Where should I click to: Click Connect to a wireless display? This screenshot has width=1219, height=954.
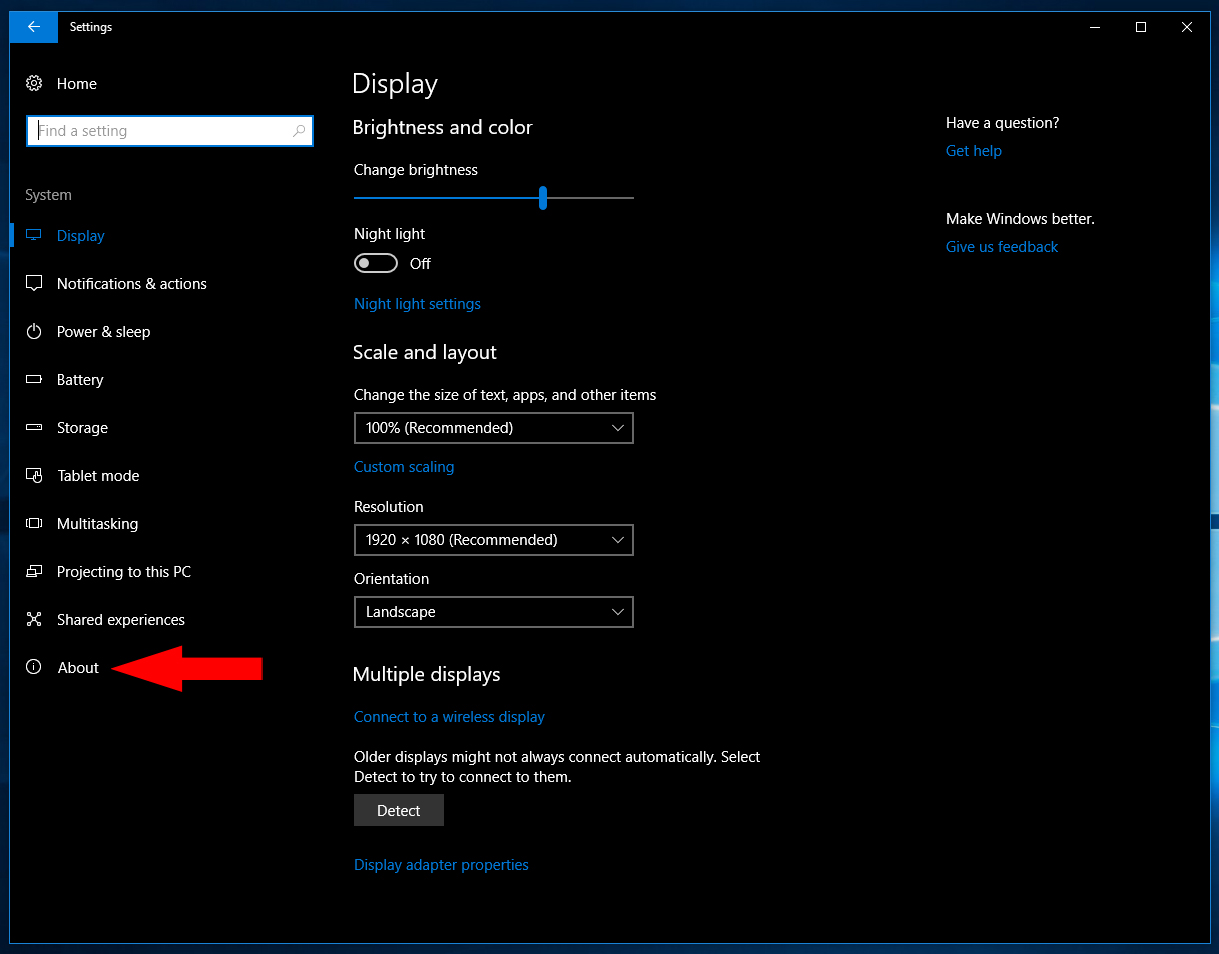click(x=448, y=716)
